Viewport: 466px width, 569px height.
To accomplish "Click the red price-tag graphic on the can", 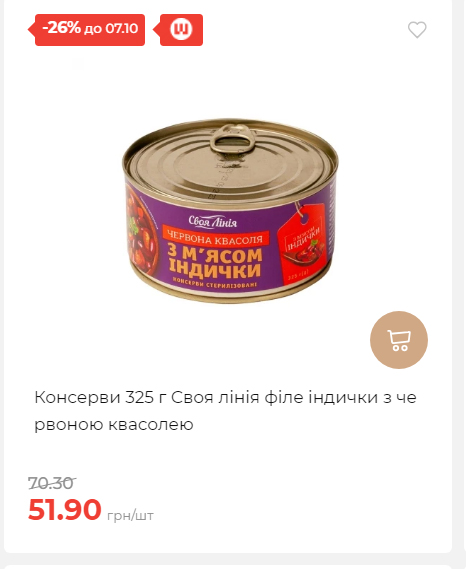I will click(x=303, y=243).
